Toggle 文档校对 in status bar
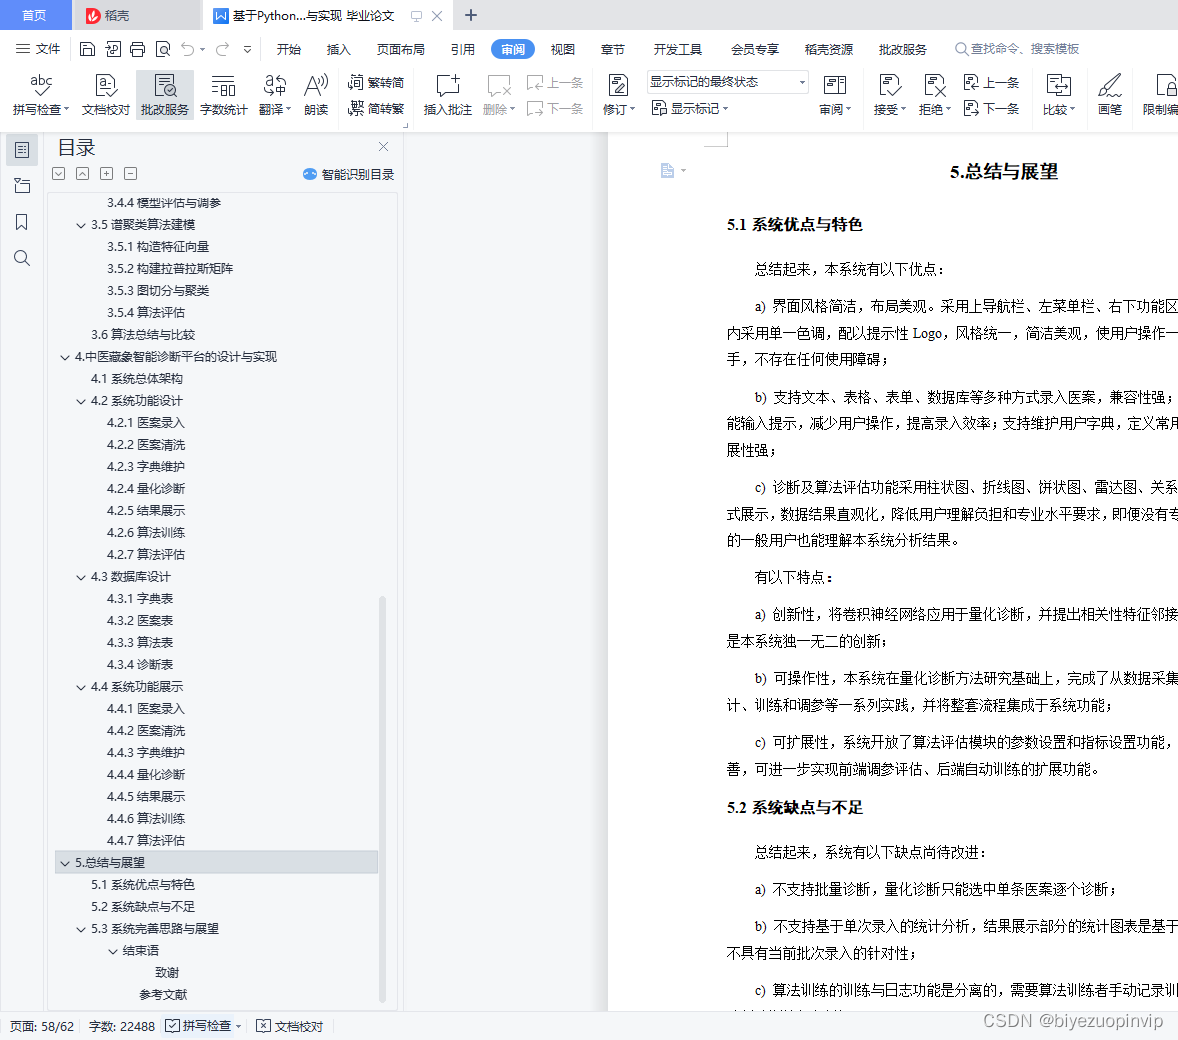1178x1040 pixels. click(289, 1026)
